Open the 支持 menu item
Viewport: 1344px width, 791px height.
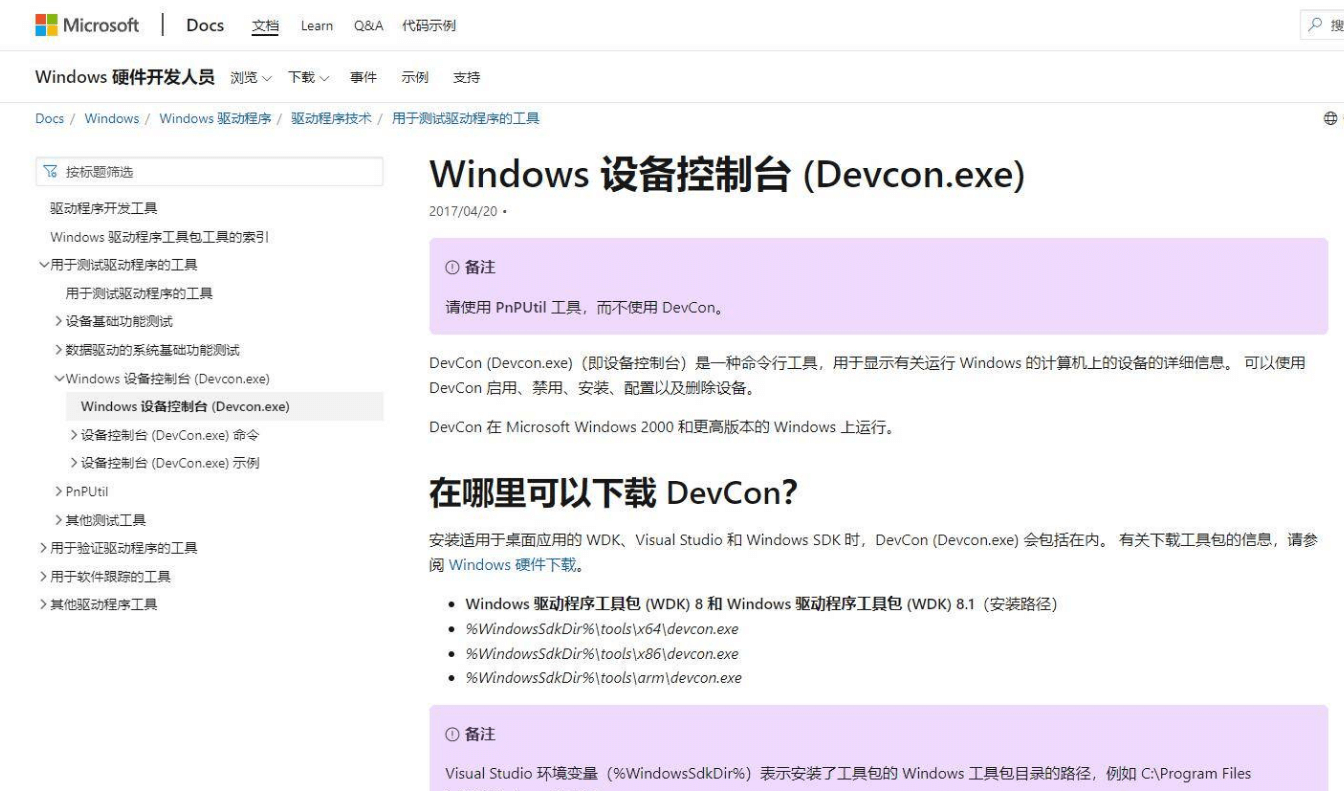(466, 77)
